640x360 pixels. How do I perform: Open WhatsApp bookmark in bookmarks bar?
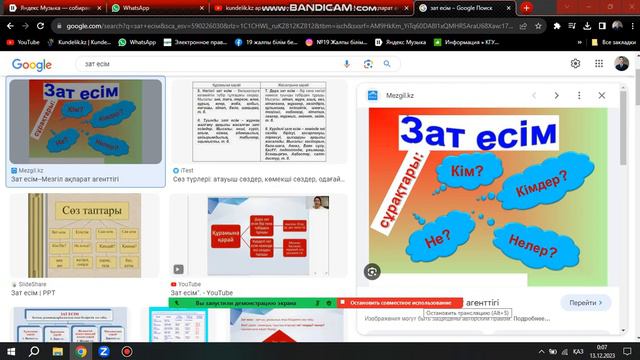coord(137,42)
